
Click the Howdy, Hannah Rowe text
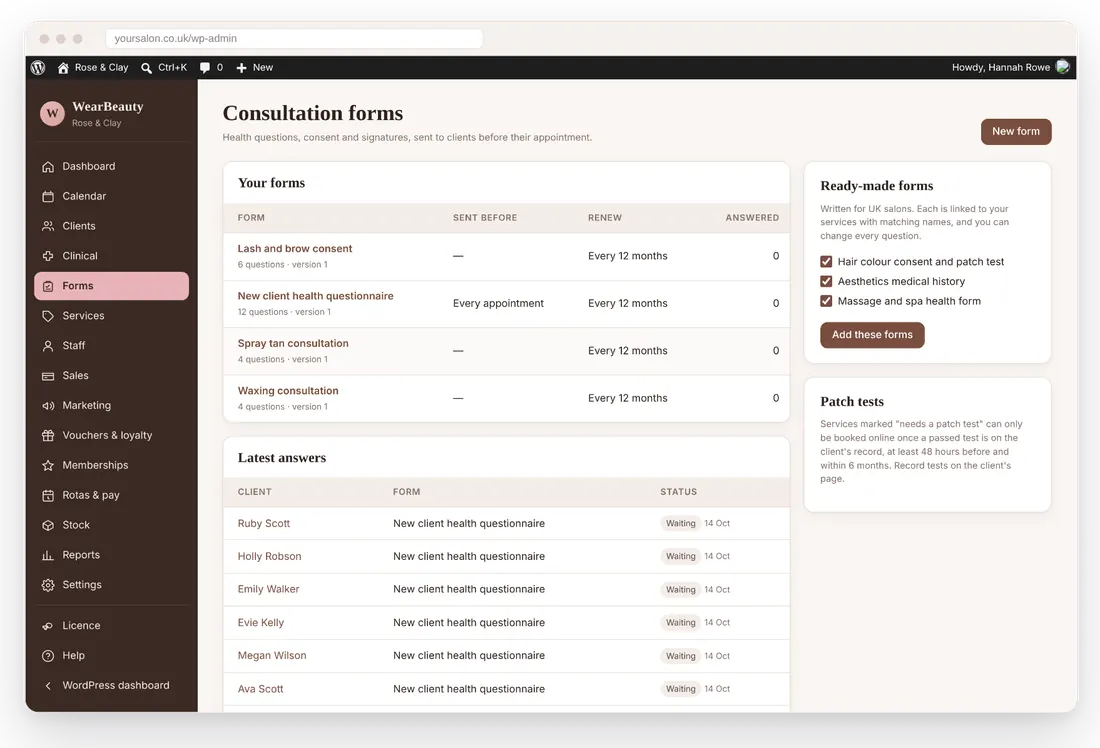click(x=1000, y=67)
